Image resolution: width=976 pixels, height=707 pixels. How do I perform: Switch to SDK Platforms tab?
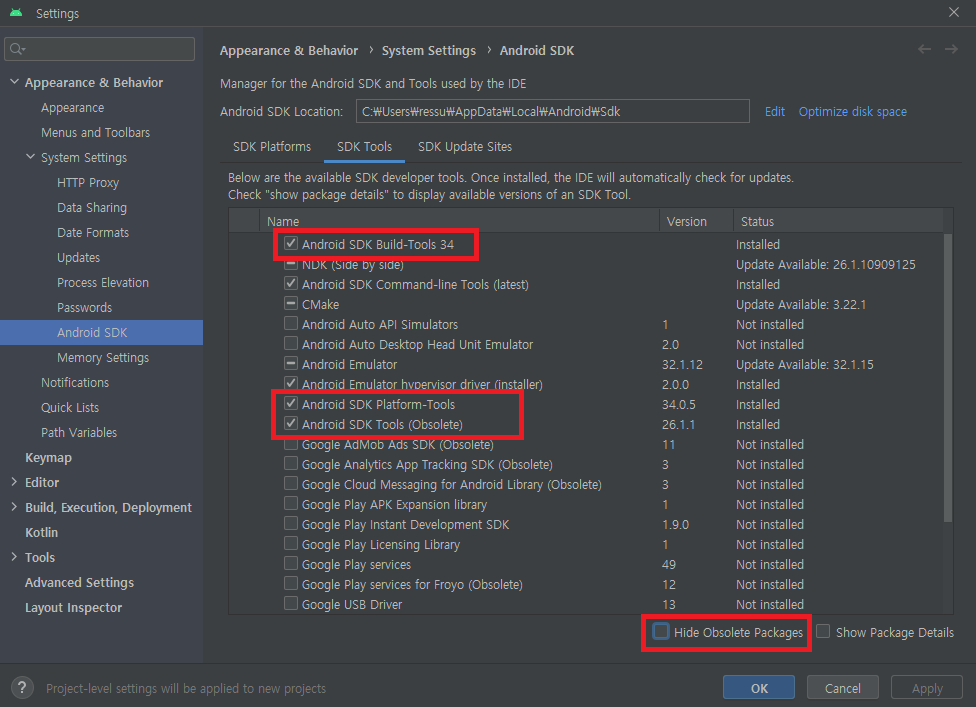(x=272, y=146)
